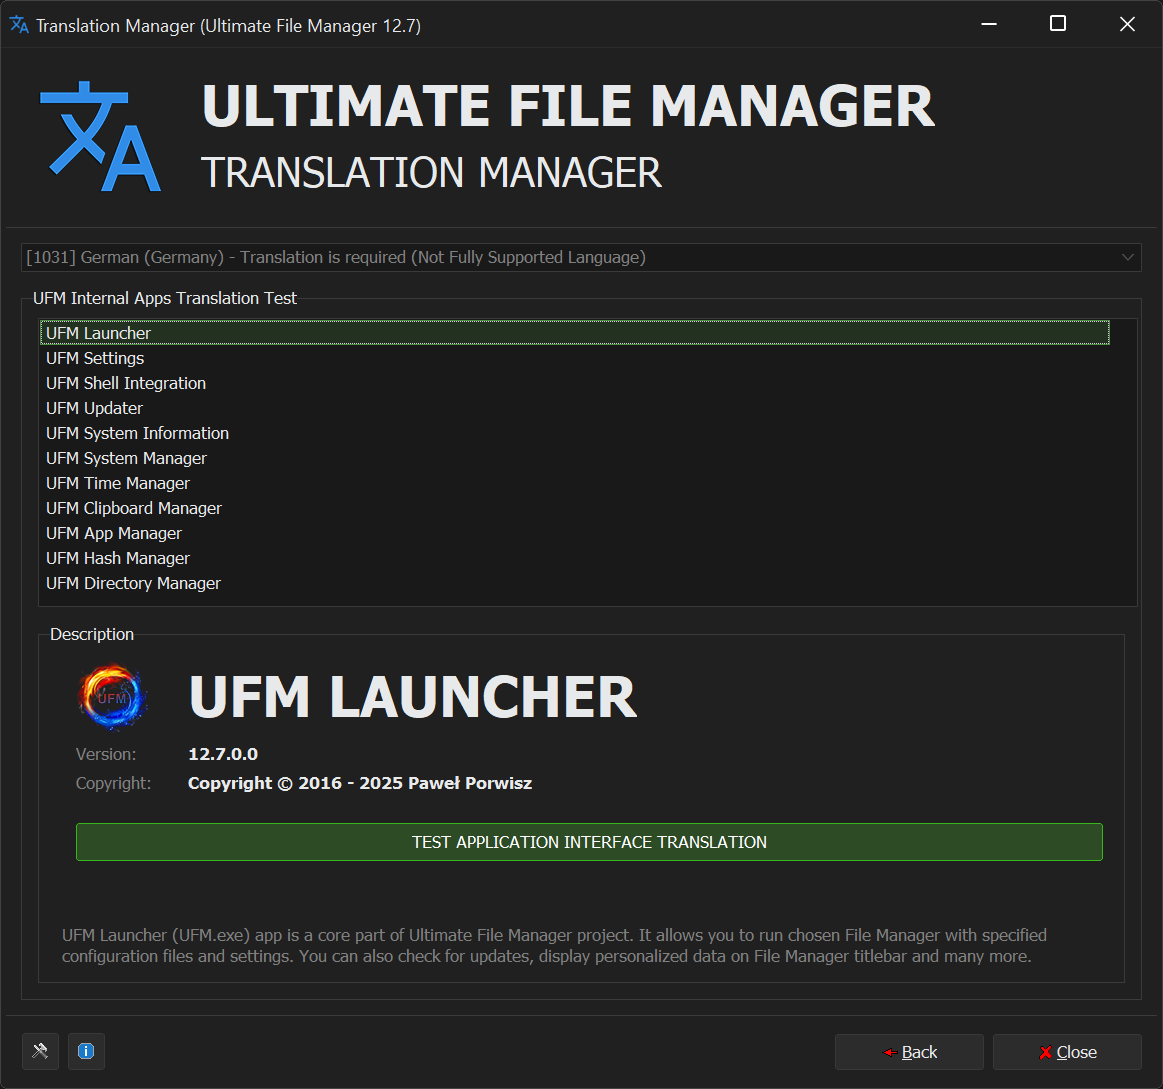
Task: Click the language combo box chevron arrow
Action: [x=1128, y=257]
